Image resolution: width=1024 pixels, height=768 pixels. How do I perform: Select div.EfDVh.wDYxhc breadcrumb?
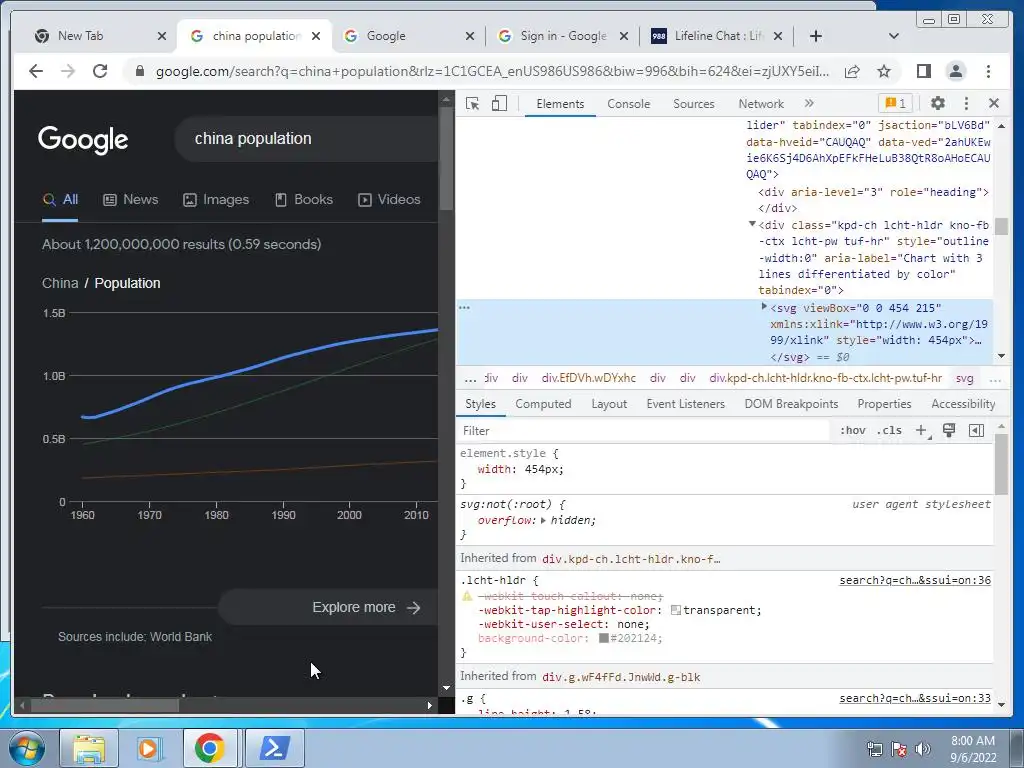coord(588,378)
